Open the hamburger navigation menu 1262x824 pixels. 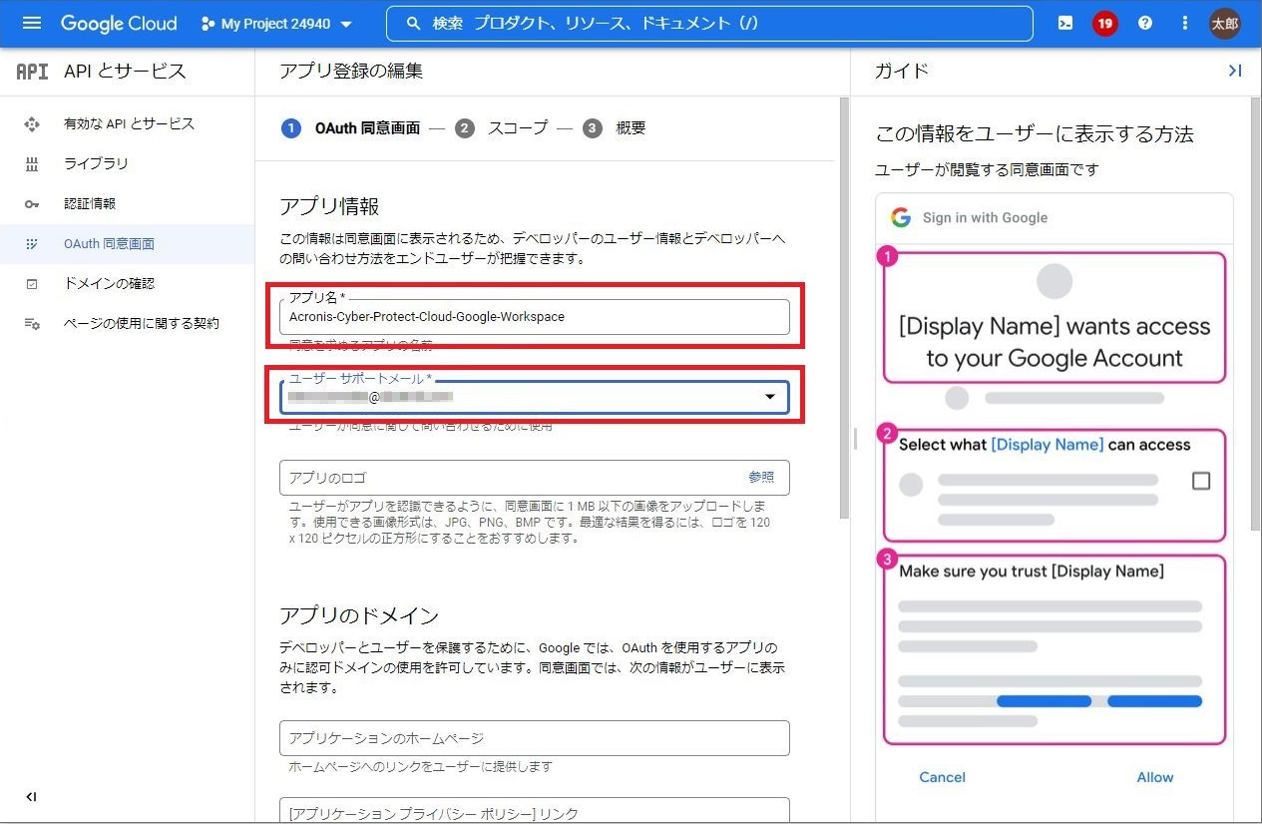[x=32, y=23]
